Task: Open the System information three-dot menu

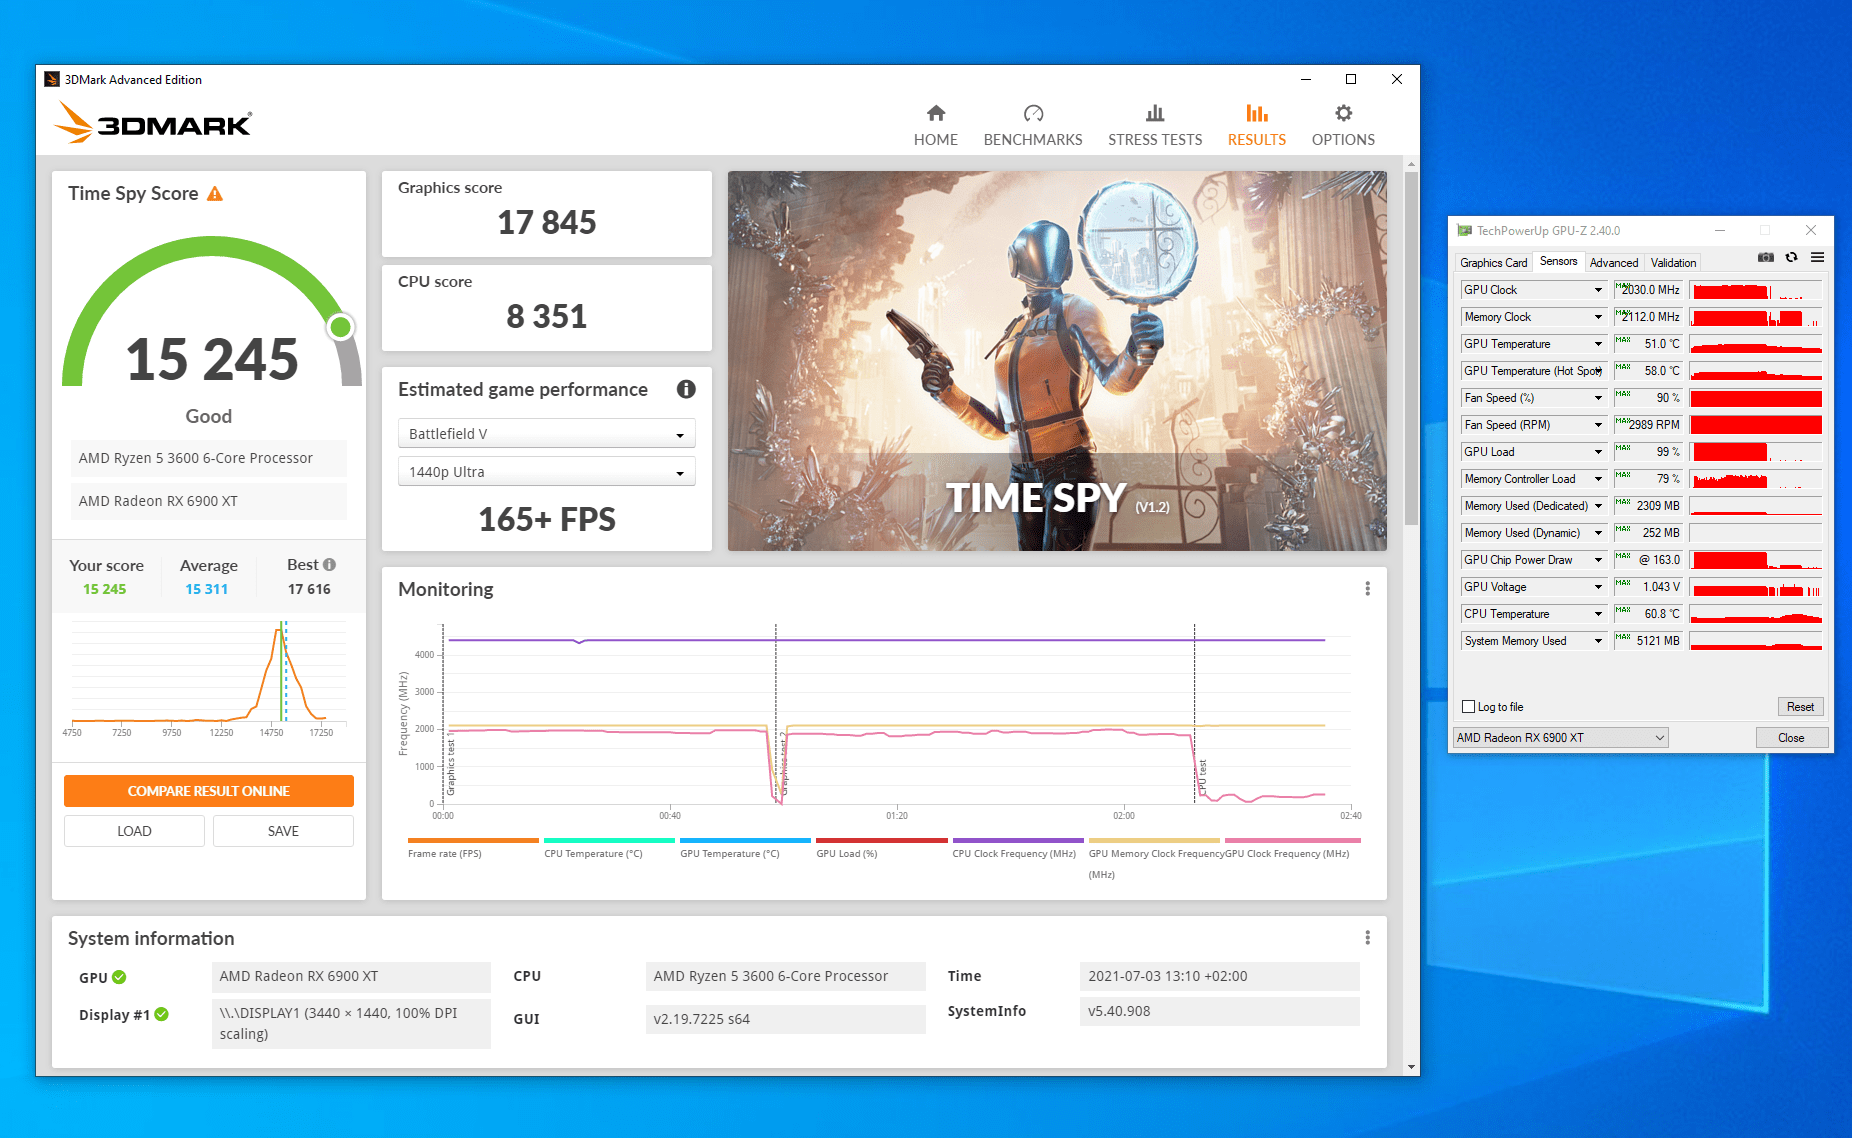Action: pyautogui.click(x=1367, y=938)
